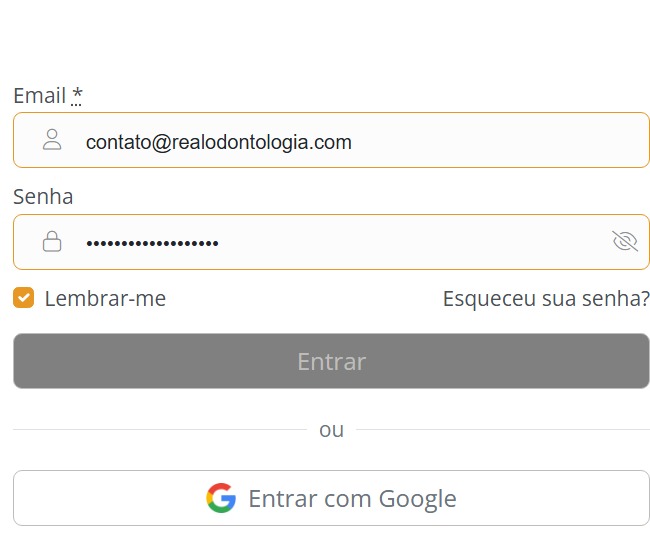Click the divider line right of "ou"
The width and height of the screenshot is (650, 559).
tap(502, 430)
